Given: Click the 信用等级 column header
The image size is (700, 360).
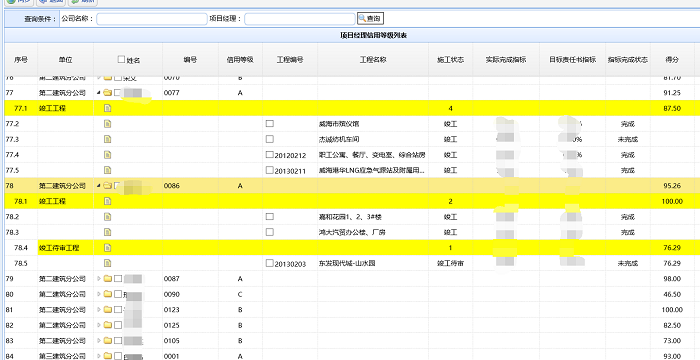Looking at the screenshot, I should tap(240, 59).
